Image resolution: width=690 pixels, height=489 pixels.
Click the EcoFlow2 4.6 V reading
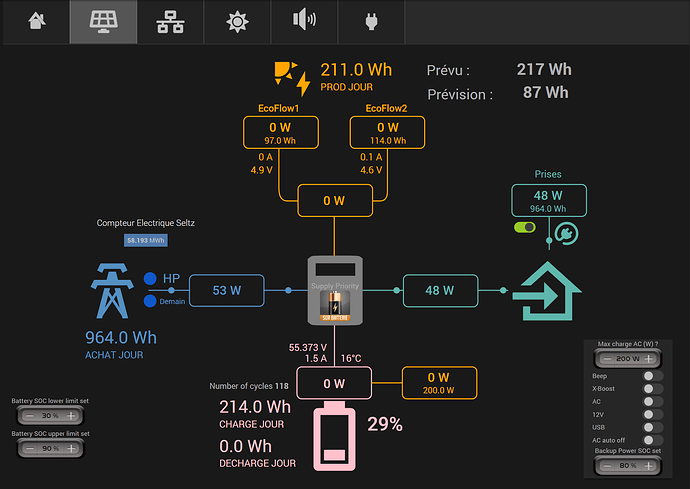click(x=371, y=170)
